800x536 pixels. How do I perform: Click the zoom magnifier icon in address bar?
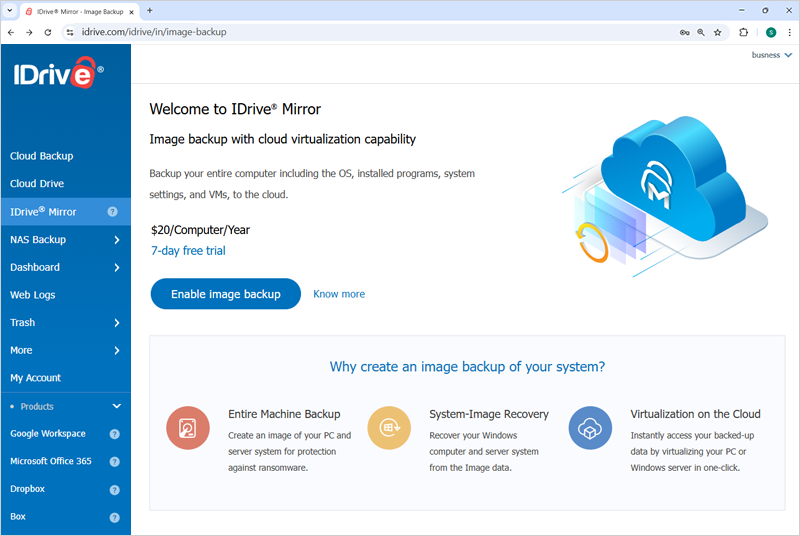[701, 32]
